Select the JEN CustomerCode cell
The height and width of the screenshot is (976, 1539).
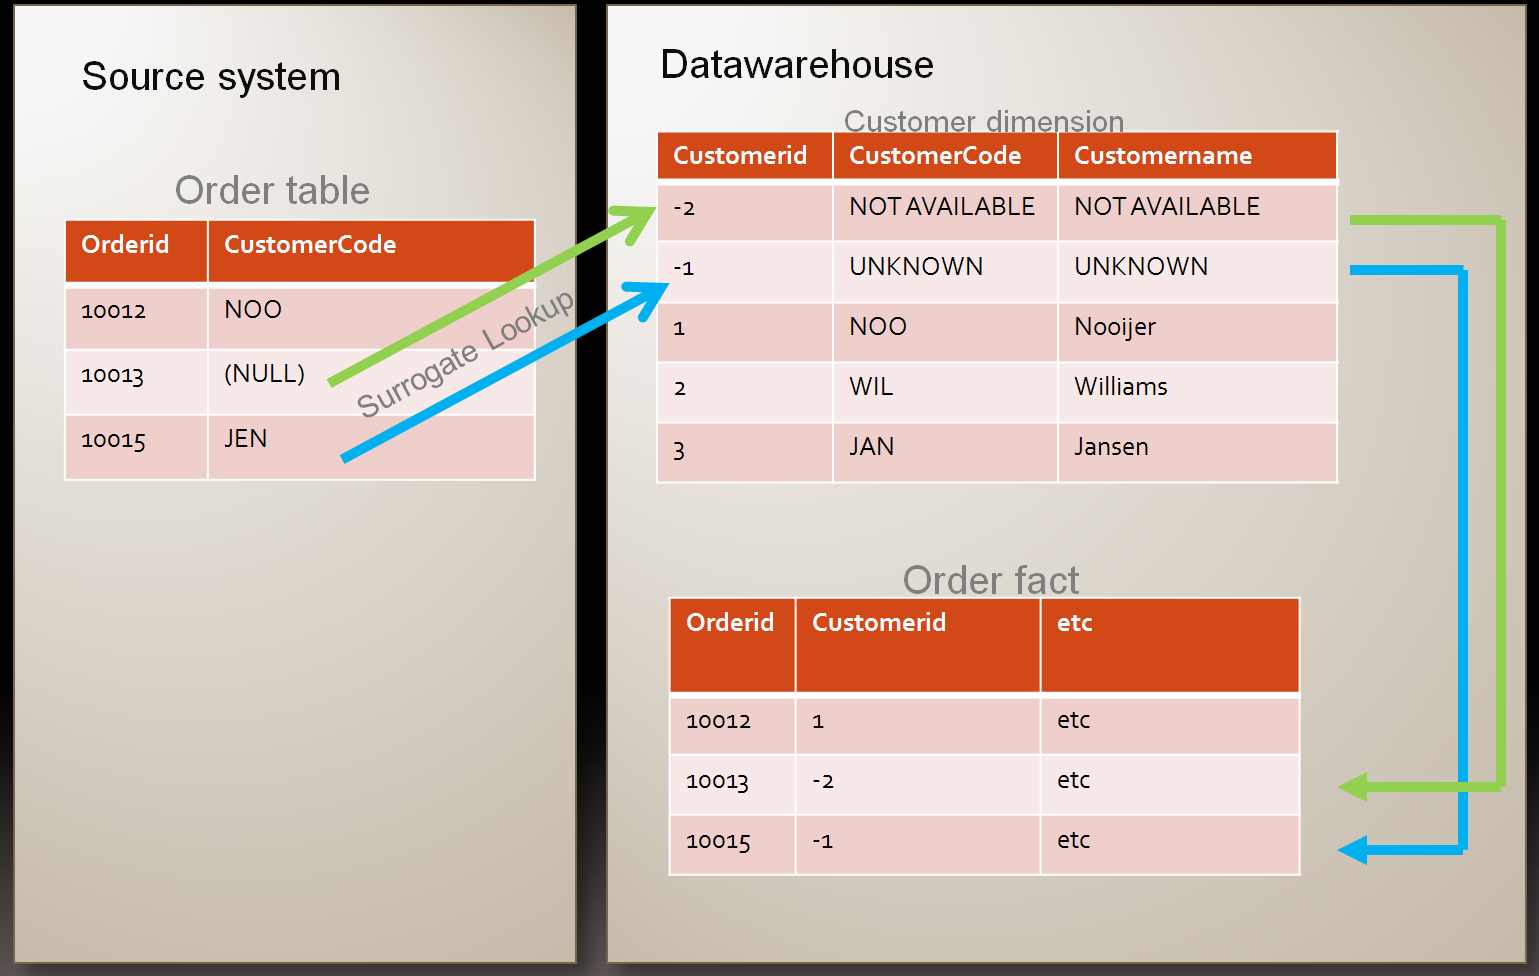point(244,438)
